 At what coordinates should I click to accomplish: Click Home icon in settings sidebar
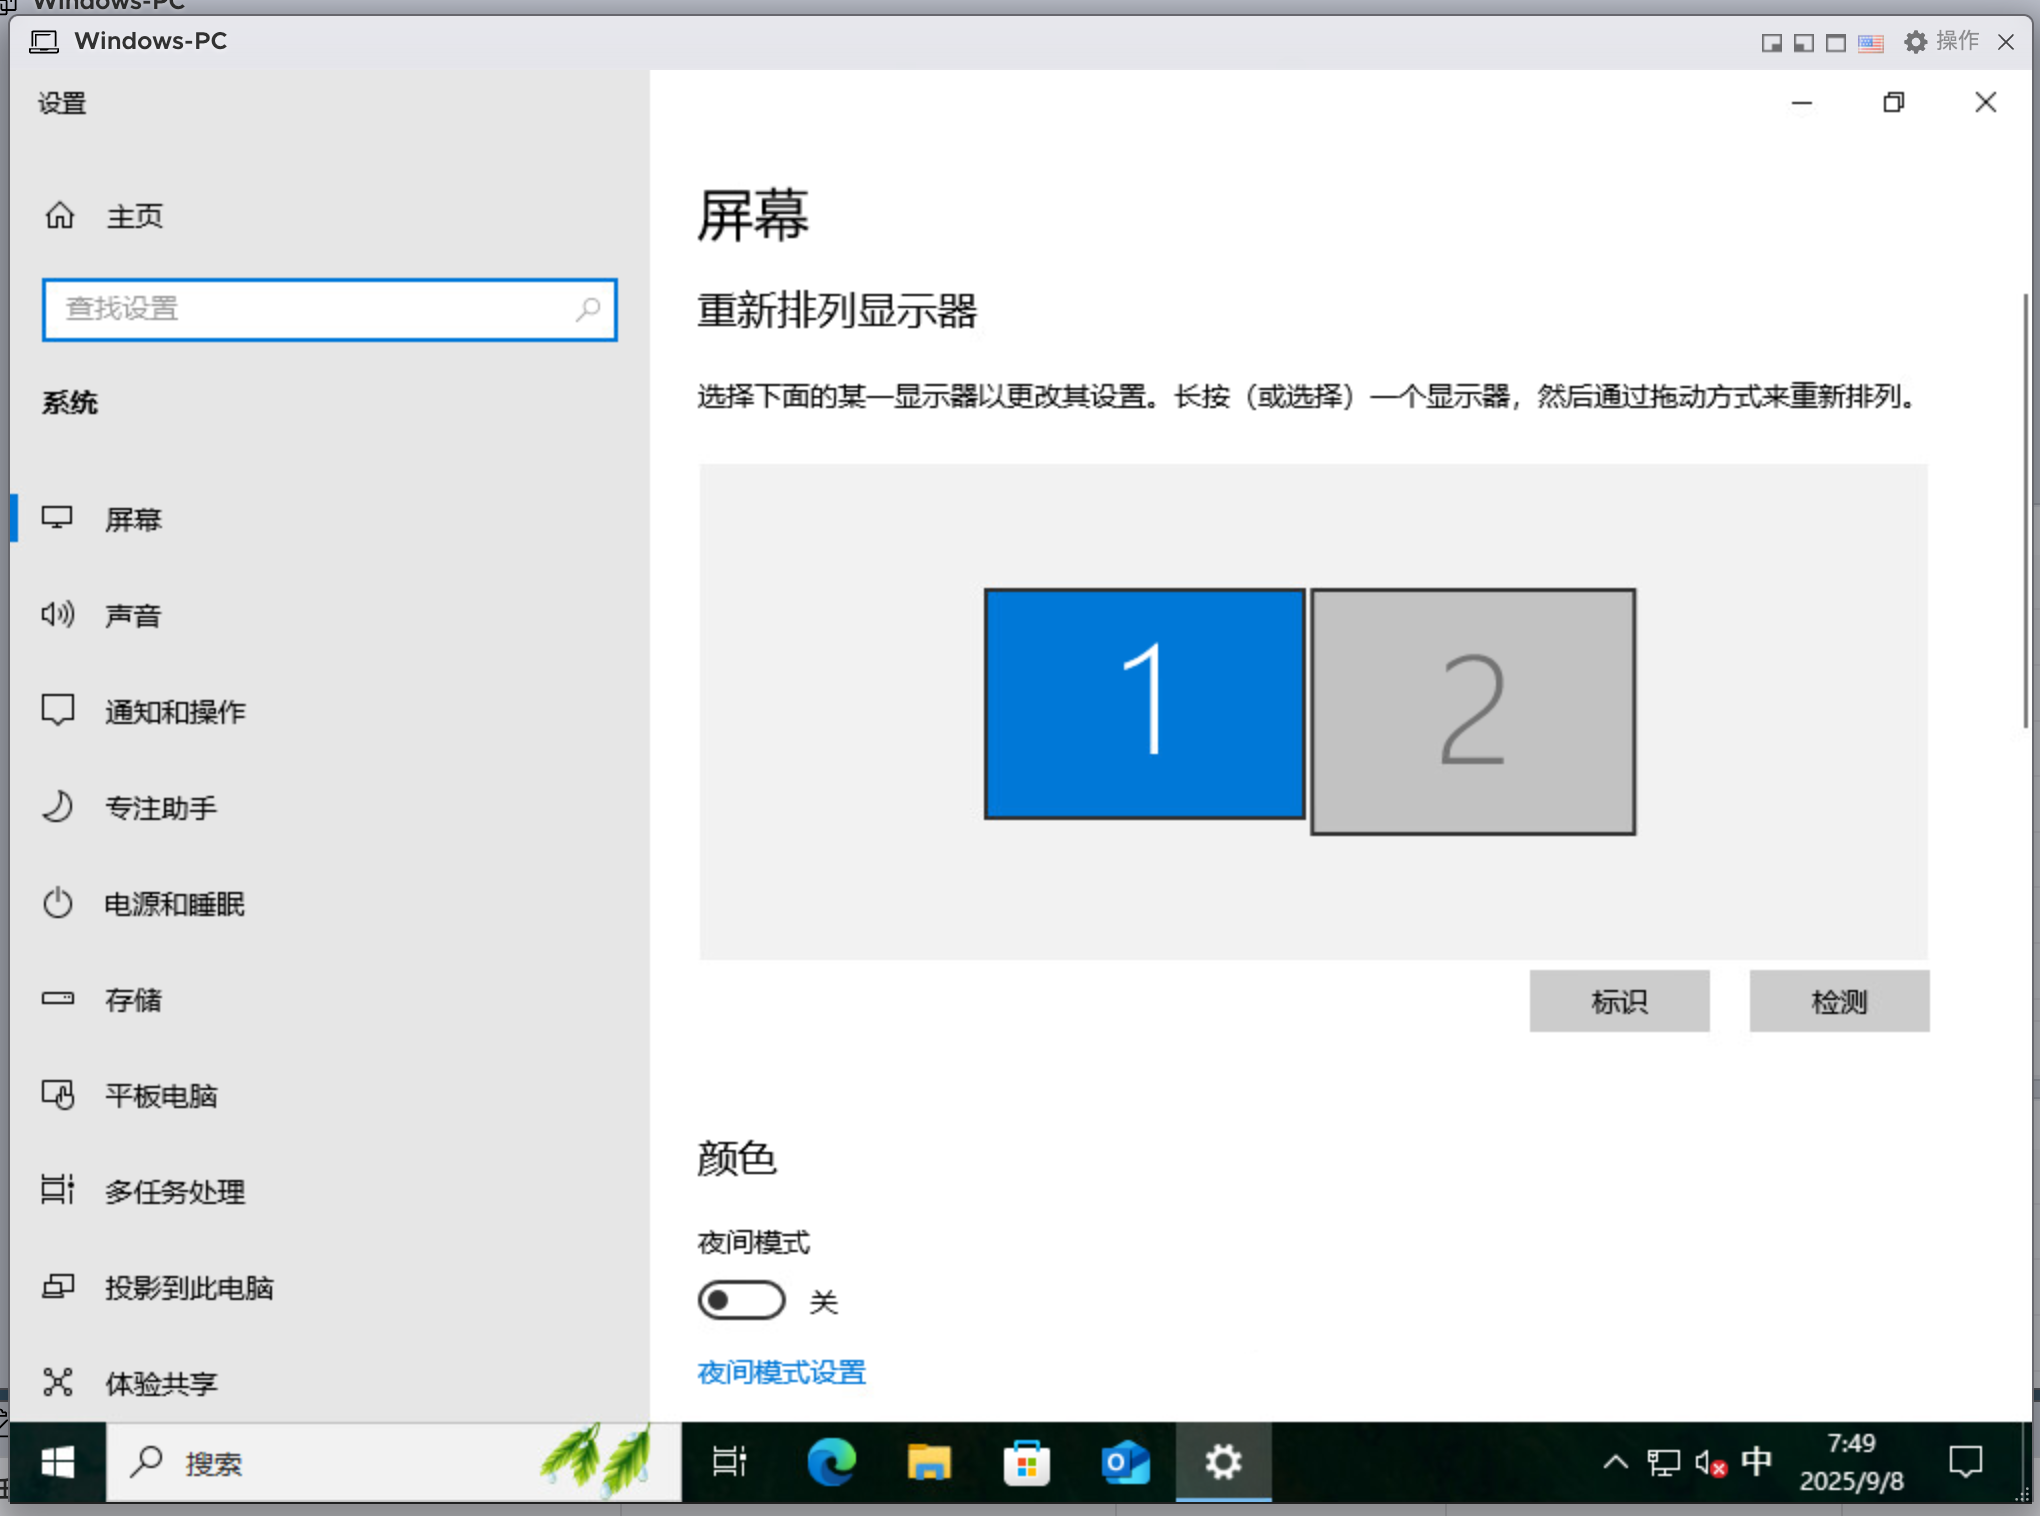60,215
